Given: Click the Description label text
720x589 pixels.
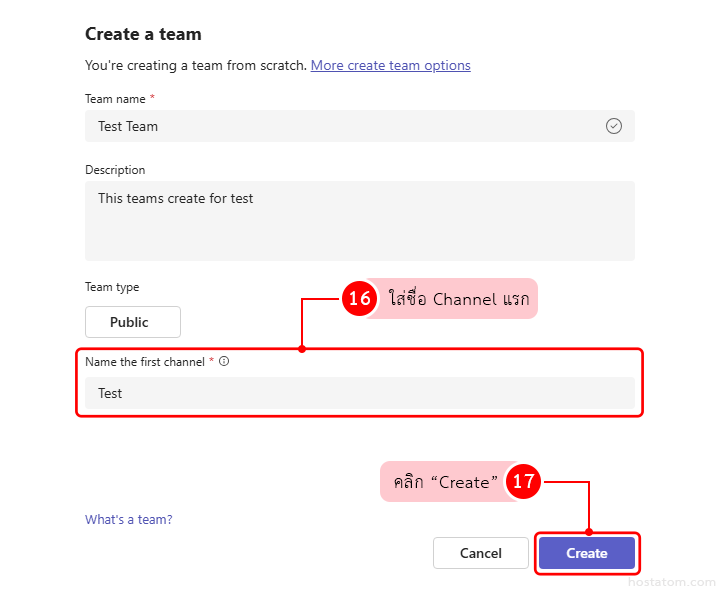Looking at the screenshot, I should click(115, 170).
